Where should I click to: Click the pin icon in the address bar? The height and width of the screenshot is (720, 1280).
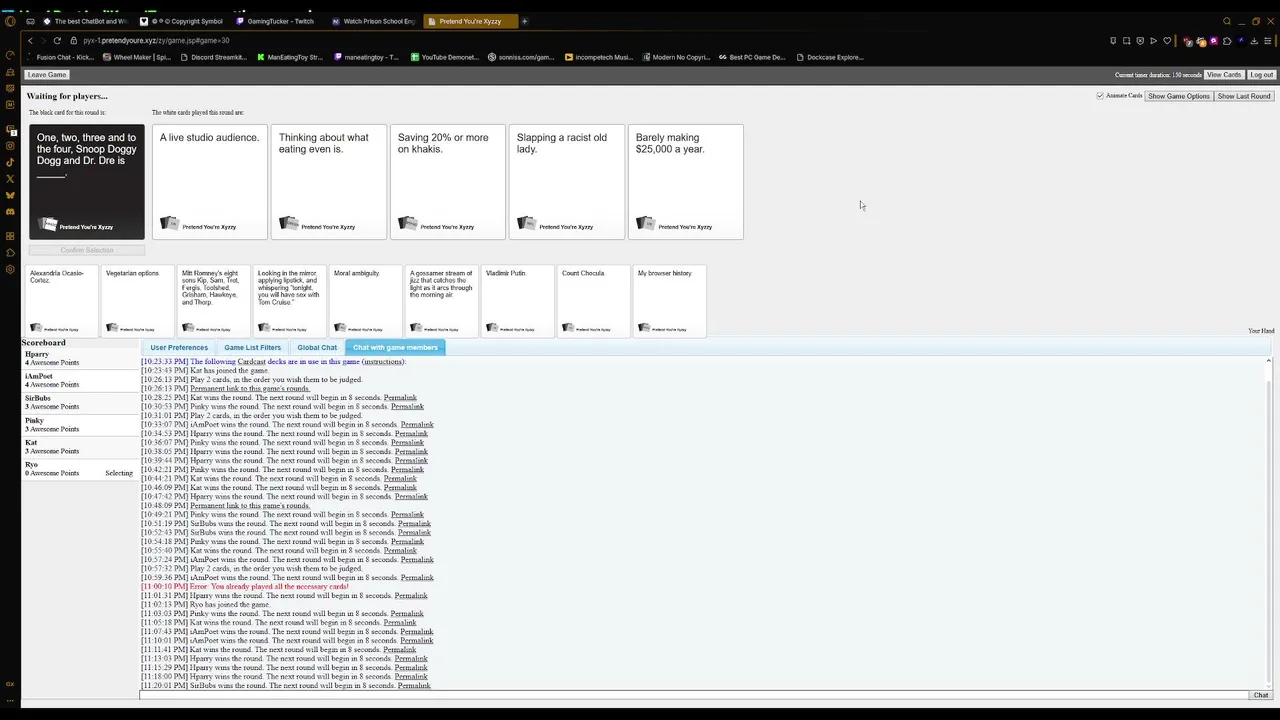click(1113, 41)
